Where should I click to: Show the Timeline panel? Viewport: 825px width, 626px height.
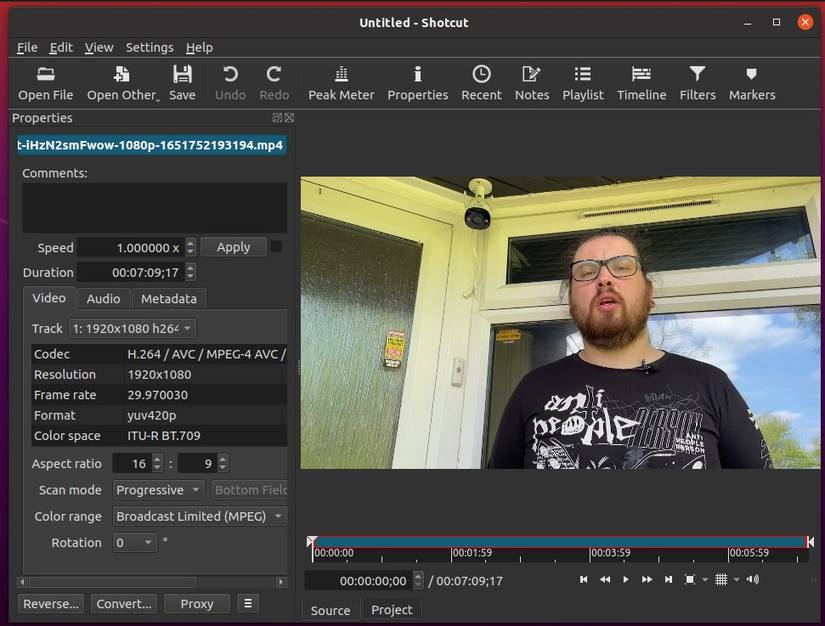coord(641,83)
